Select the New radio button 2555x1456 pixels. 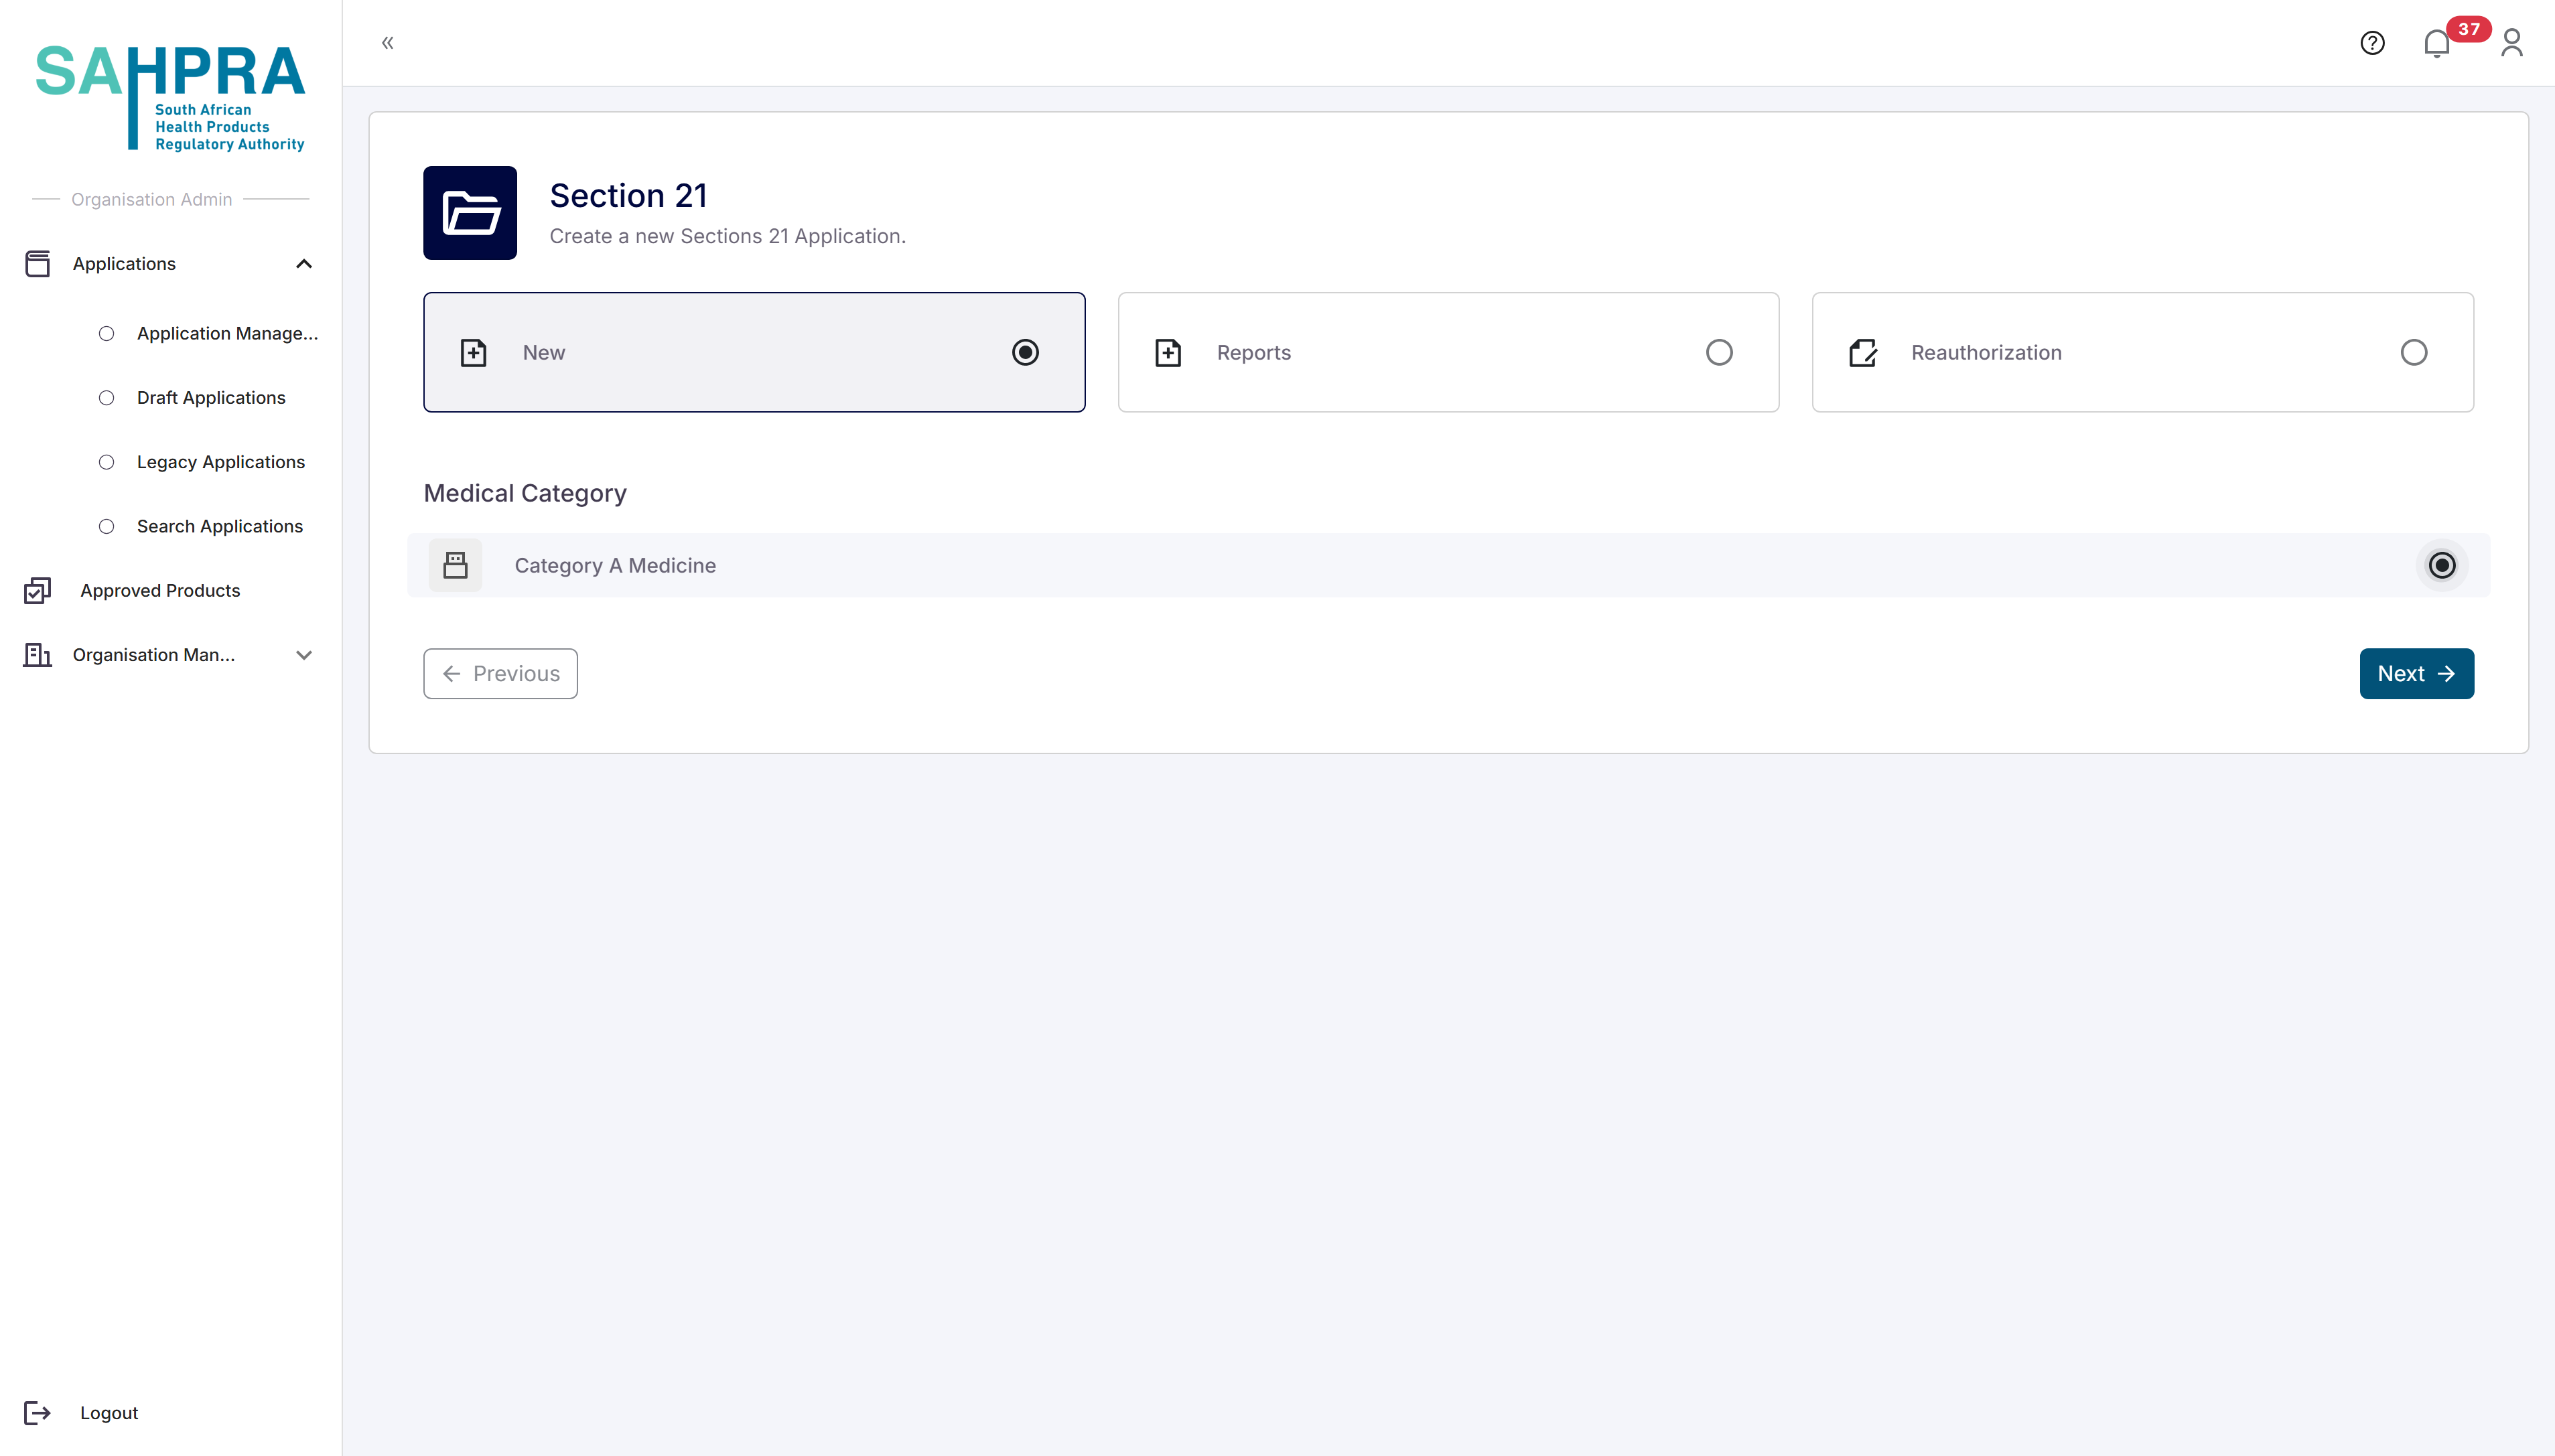click(1025, 352)
